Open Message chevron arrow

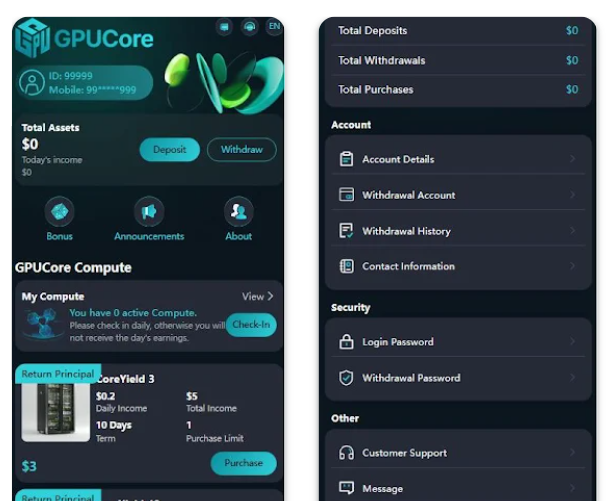click(573, 488)
